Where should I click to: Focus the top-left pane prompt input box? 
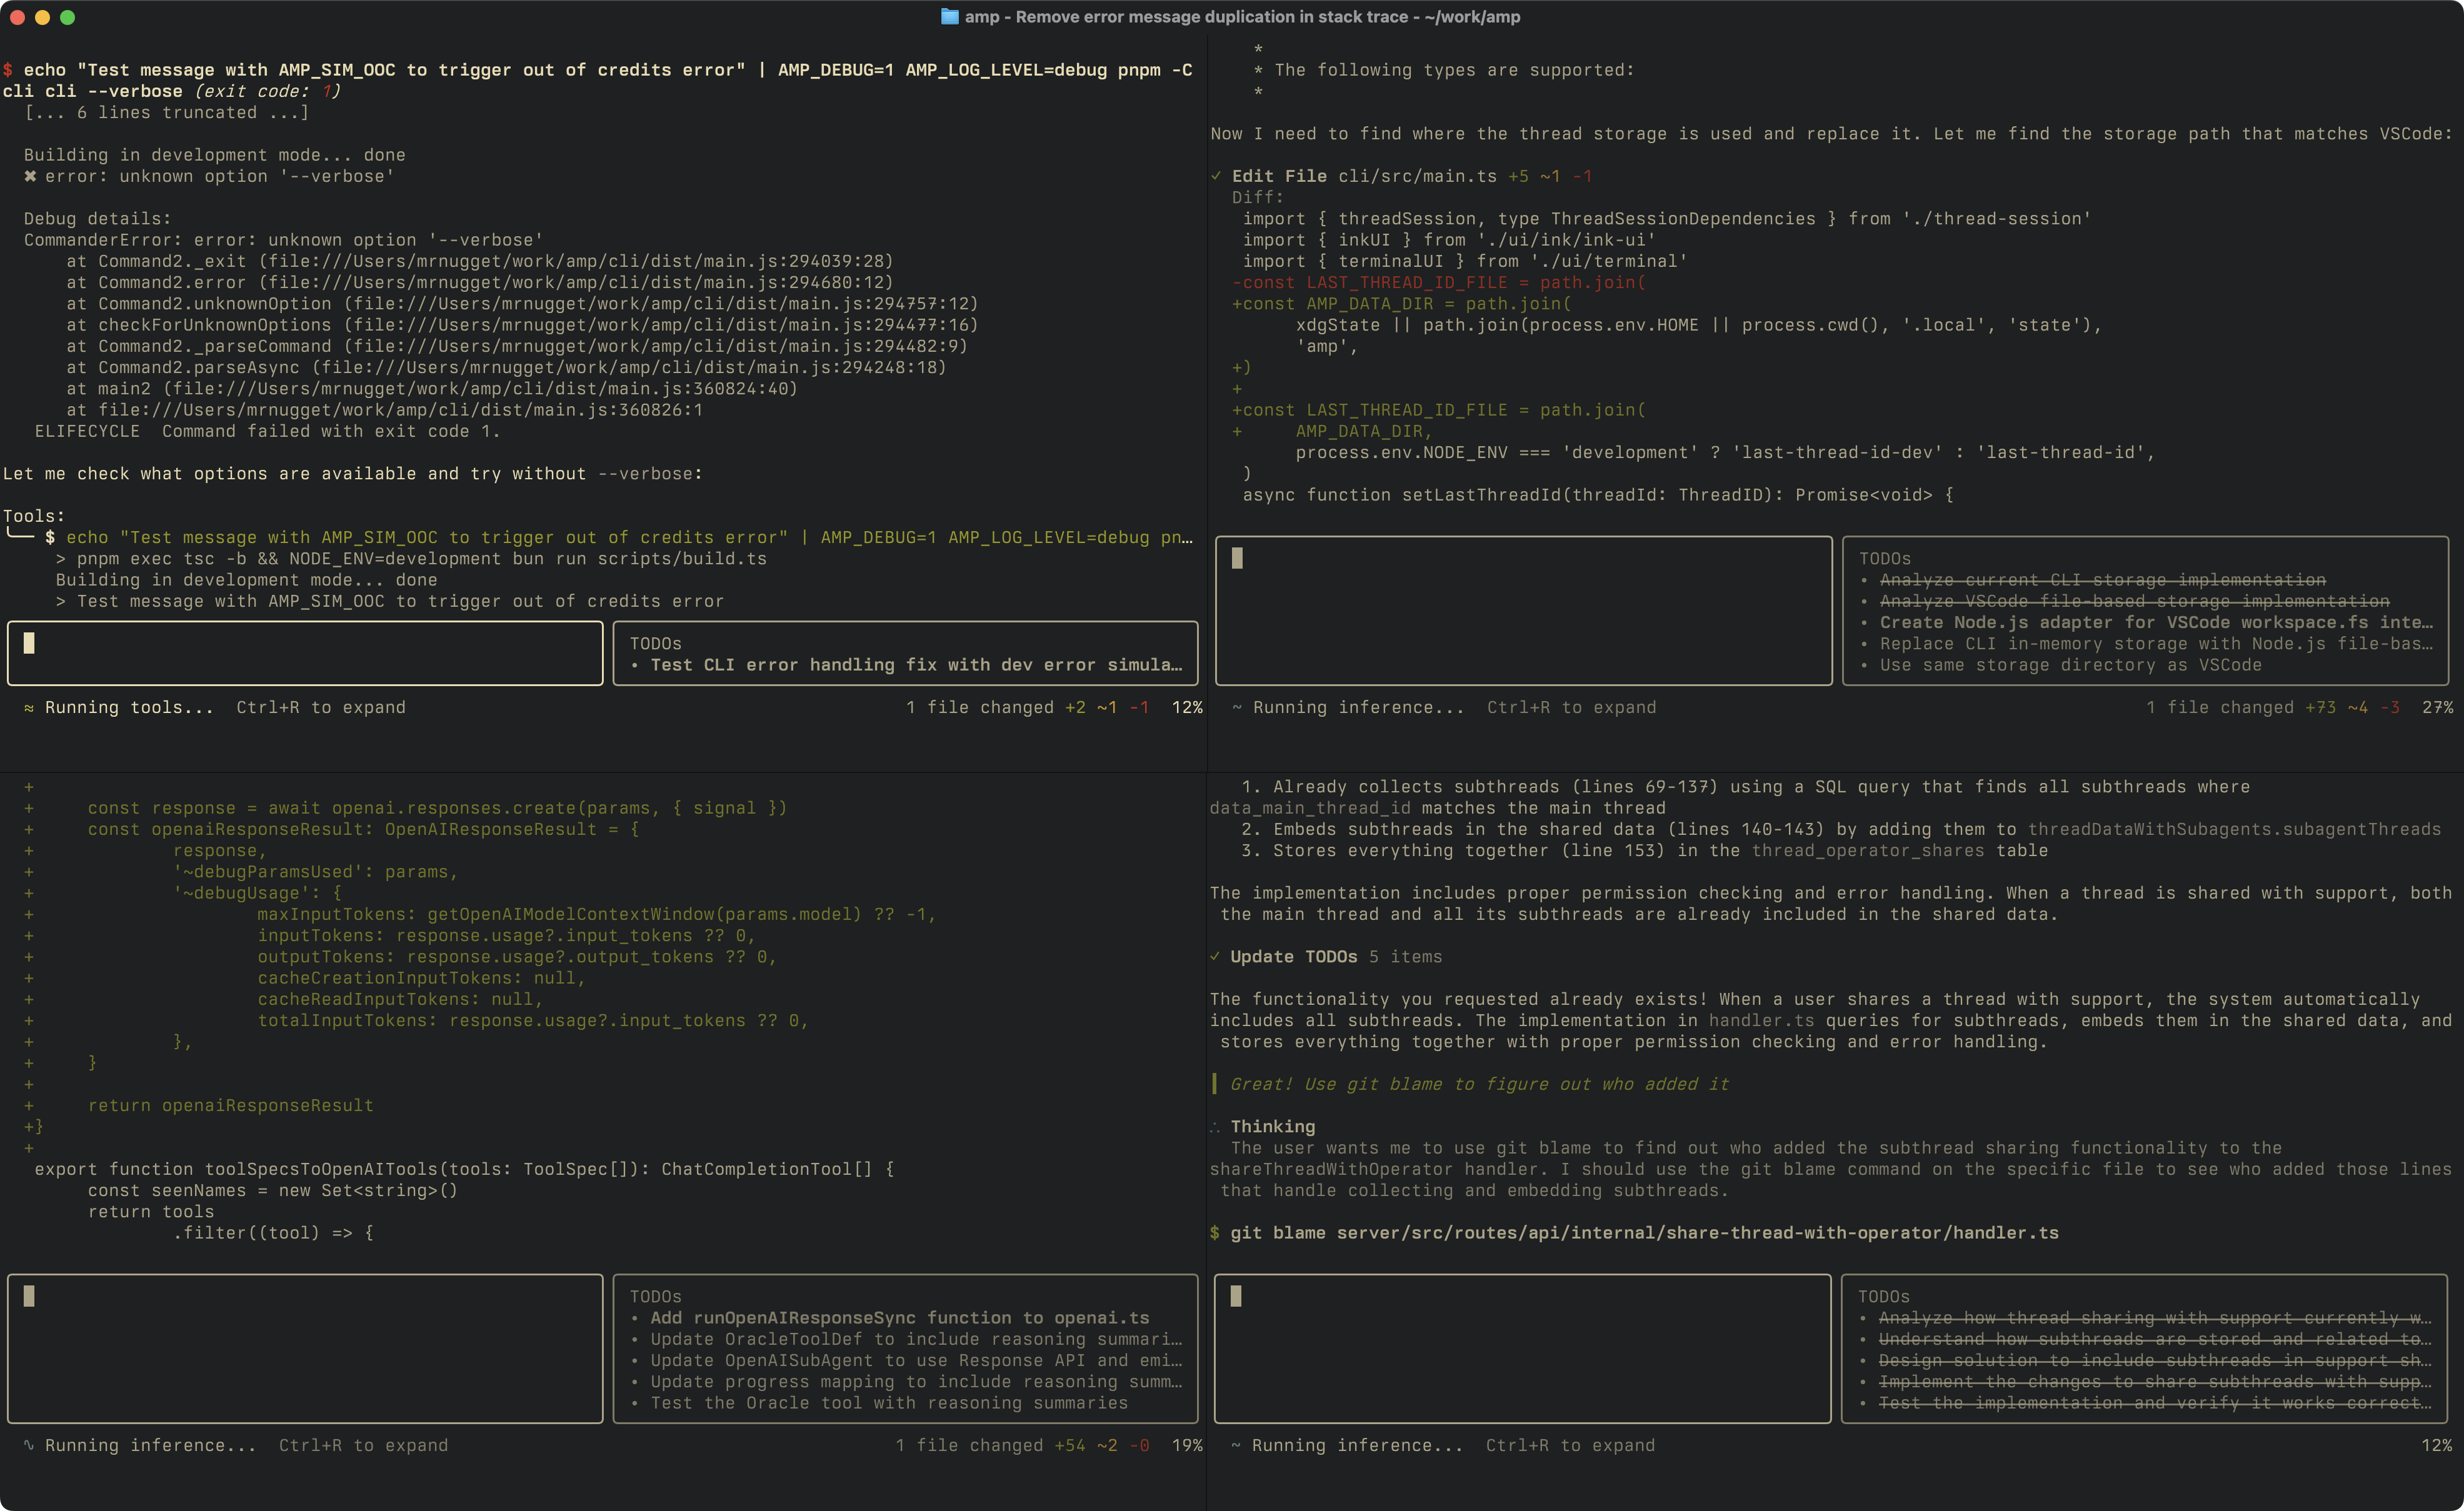click(305, 653)
